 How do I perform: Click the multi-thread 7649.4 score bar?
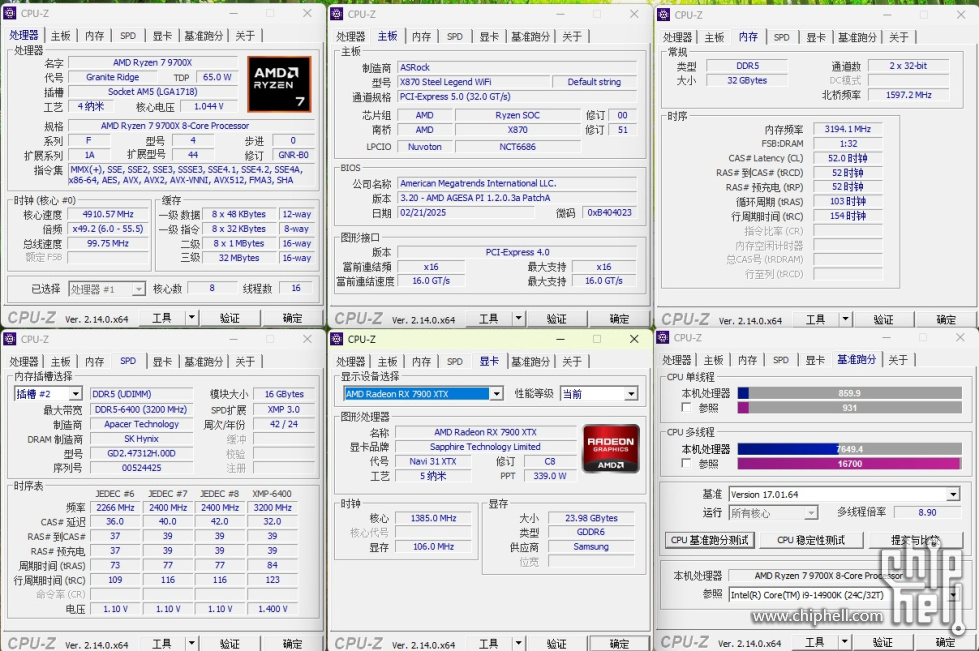(x=849, y=449)
